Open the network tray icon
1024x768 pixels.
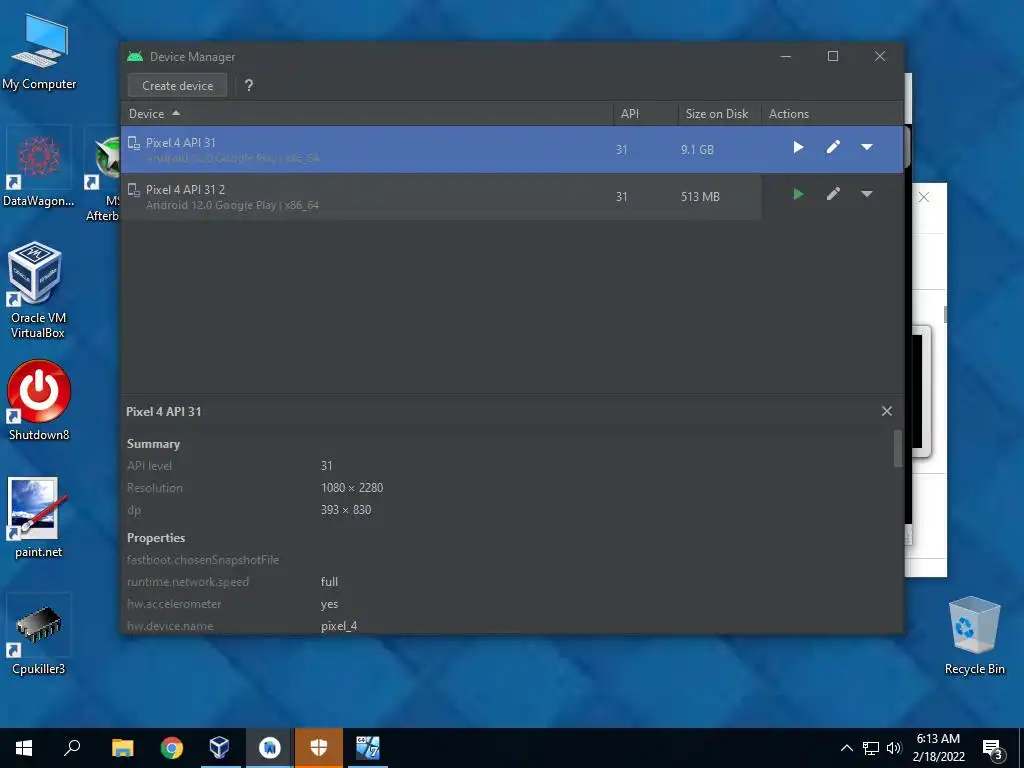pyautogui.click(x=871, y=748)
